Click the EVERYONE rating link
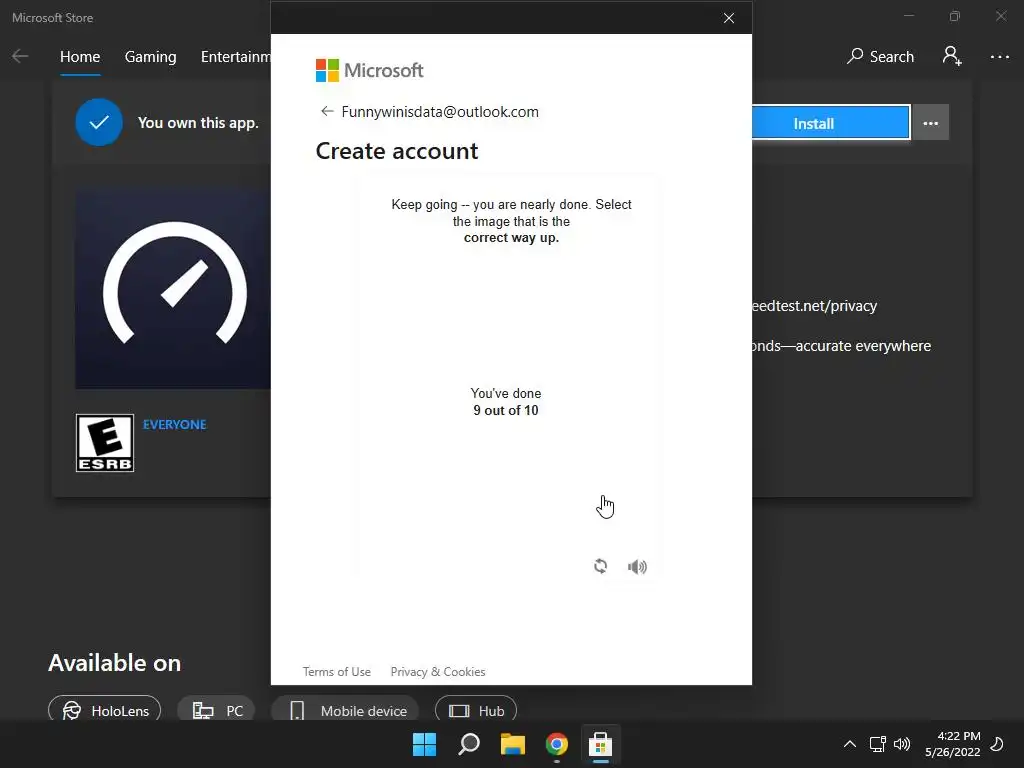1024x768 pixels. point(174,424)
